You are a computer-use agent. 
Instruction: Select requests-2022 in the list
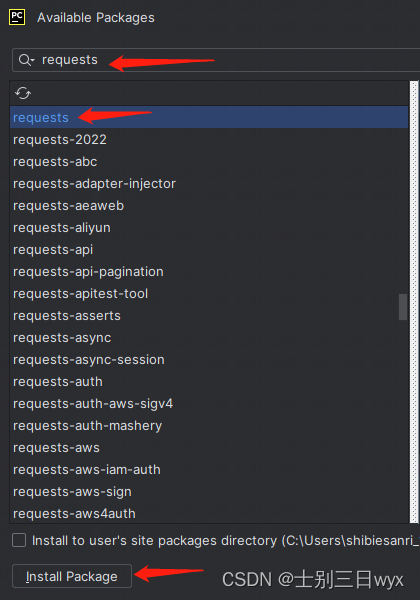[209, 140]
